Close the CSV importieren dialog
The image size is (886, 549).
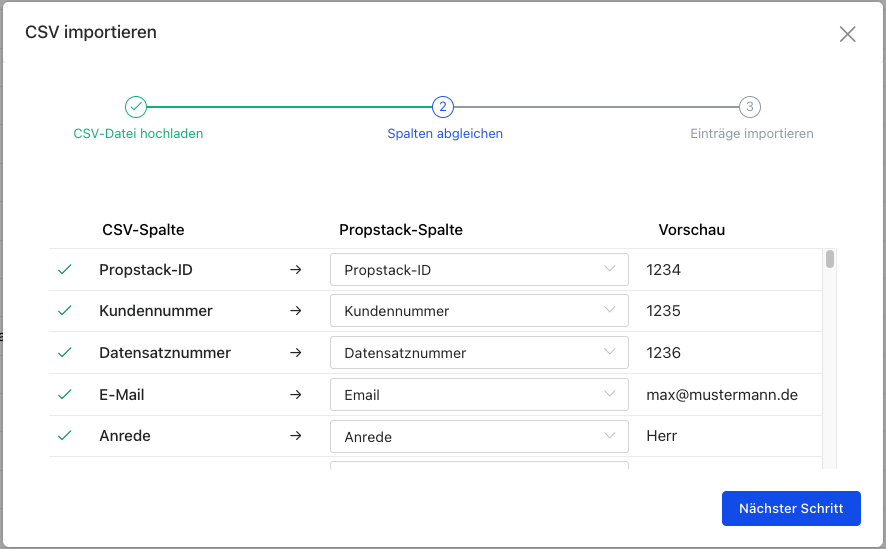[x=847, y=34]
